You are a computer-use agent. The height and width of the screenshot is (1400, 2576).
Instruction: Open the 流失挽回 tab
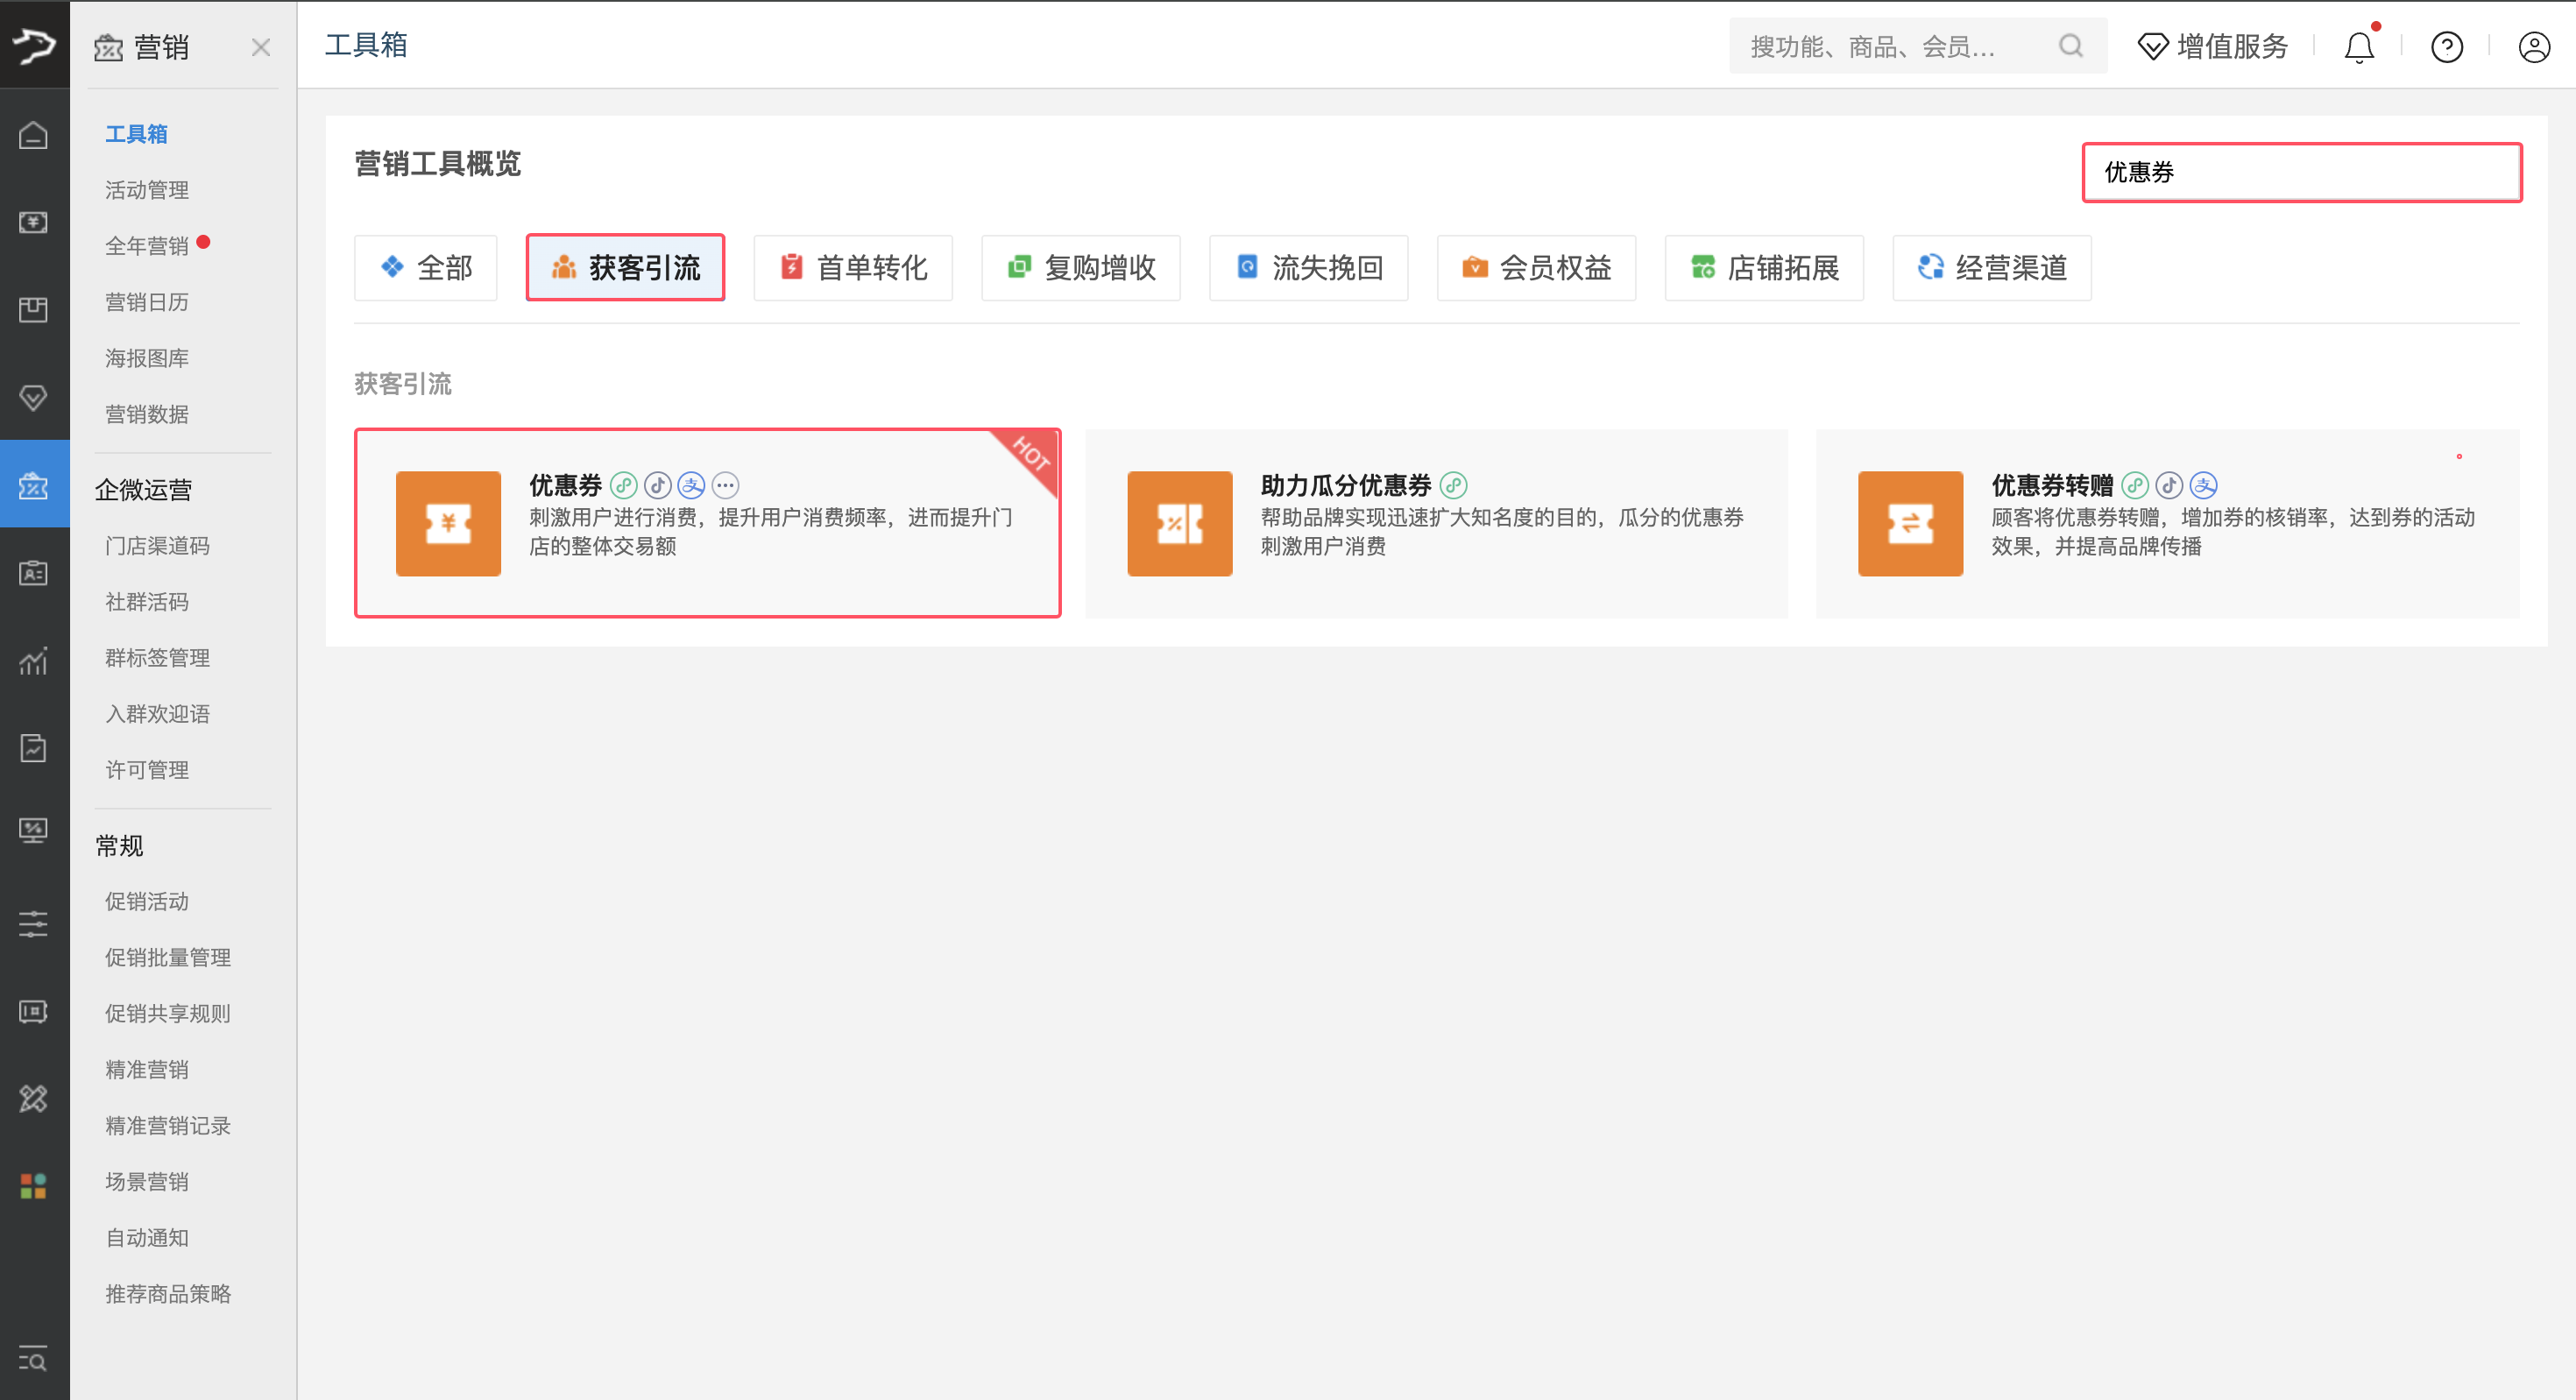point(1309,268)
